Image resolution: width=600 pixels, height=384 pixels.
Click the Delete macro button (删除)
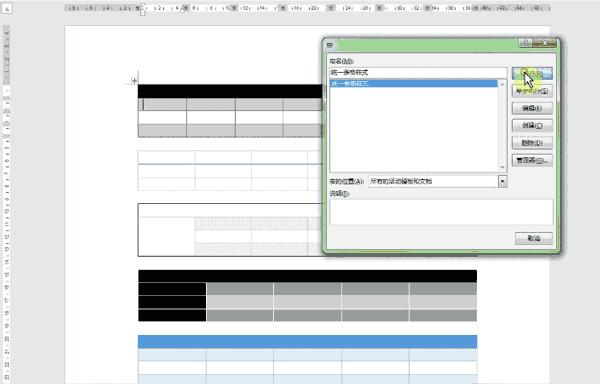532,143
